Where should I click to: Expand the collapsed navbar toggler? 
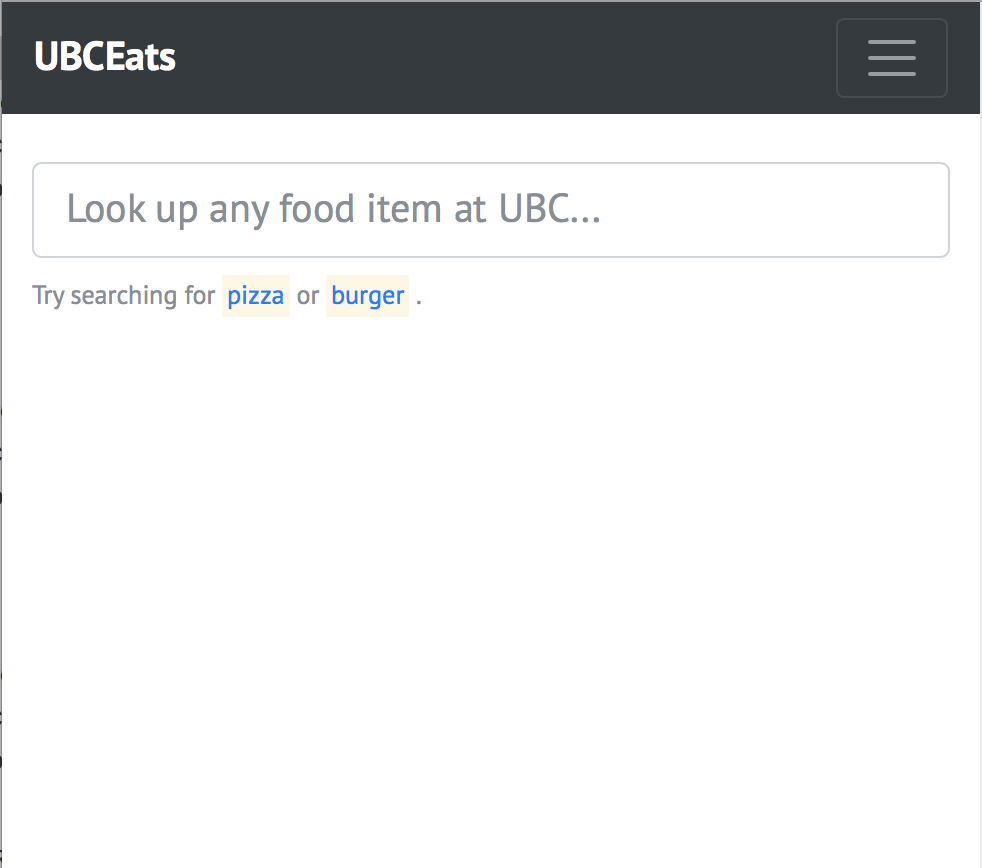[891, 58]
